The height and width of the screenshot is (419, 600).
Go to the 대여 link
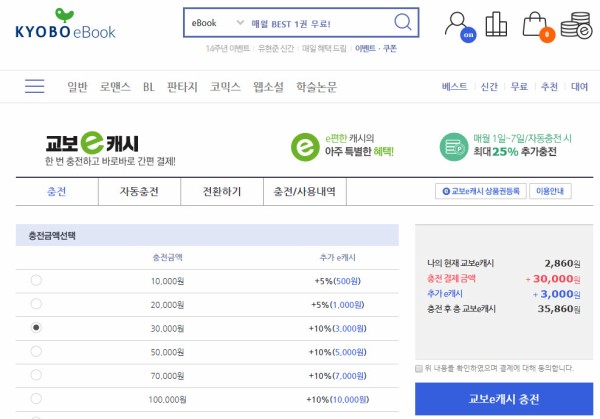click(579, 86)
